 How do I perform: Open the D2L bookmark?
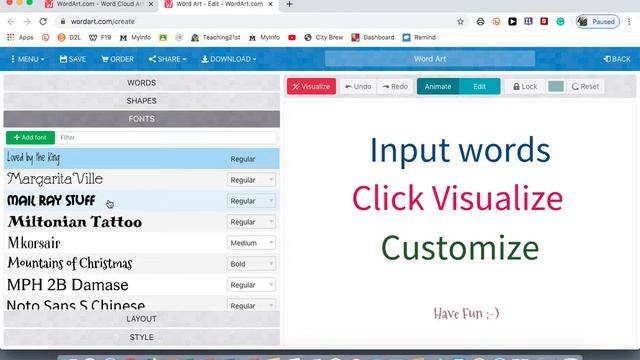coord(69,38)
